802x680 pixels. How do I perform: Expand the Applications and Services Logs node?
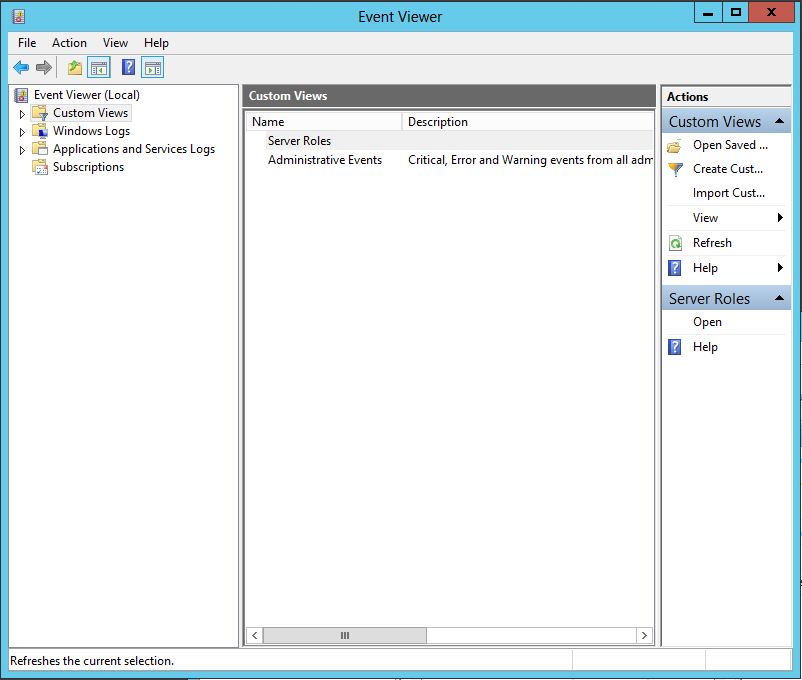click(x=22, y=150)
